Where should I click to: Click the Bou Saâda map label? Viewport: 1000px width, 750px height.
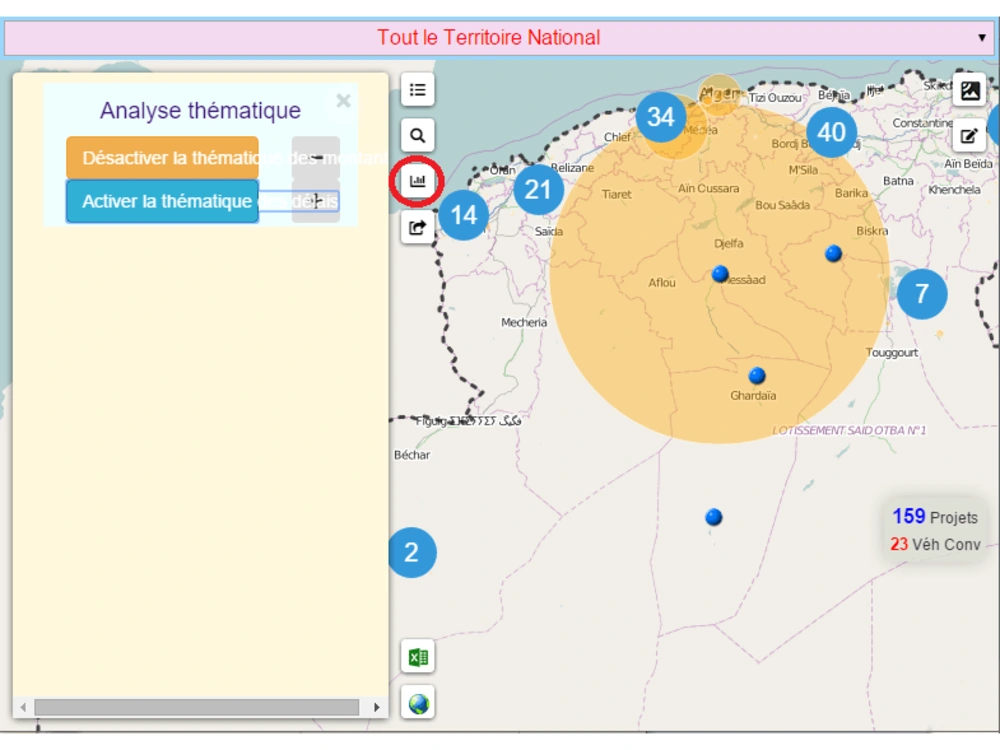point(783,205)
